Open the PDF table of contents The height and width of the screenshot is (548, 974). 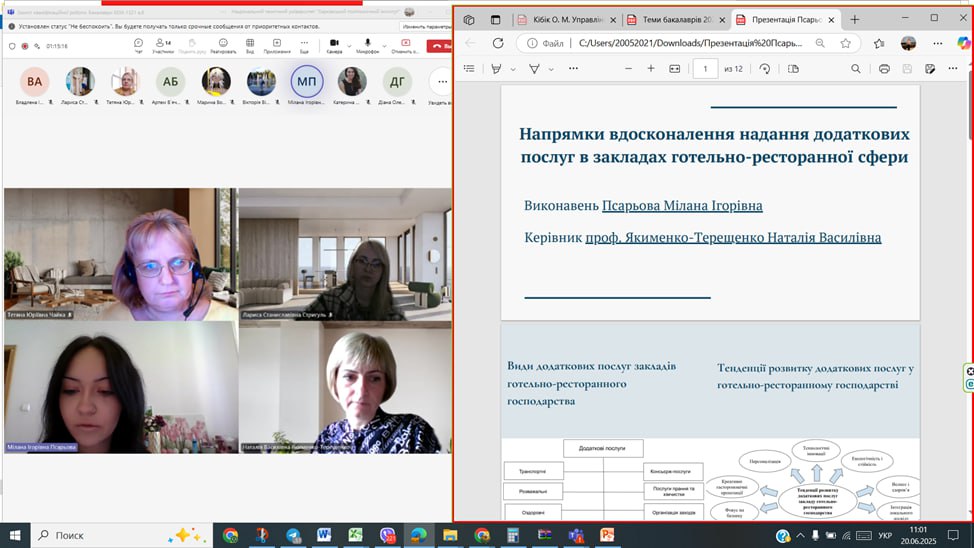[x=469, y=69]
